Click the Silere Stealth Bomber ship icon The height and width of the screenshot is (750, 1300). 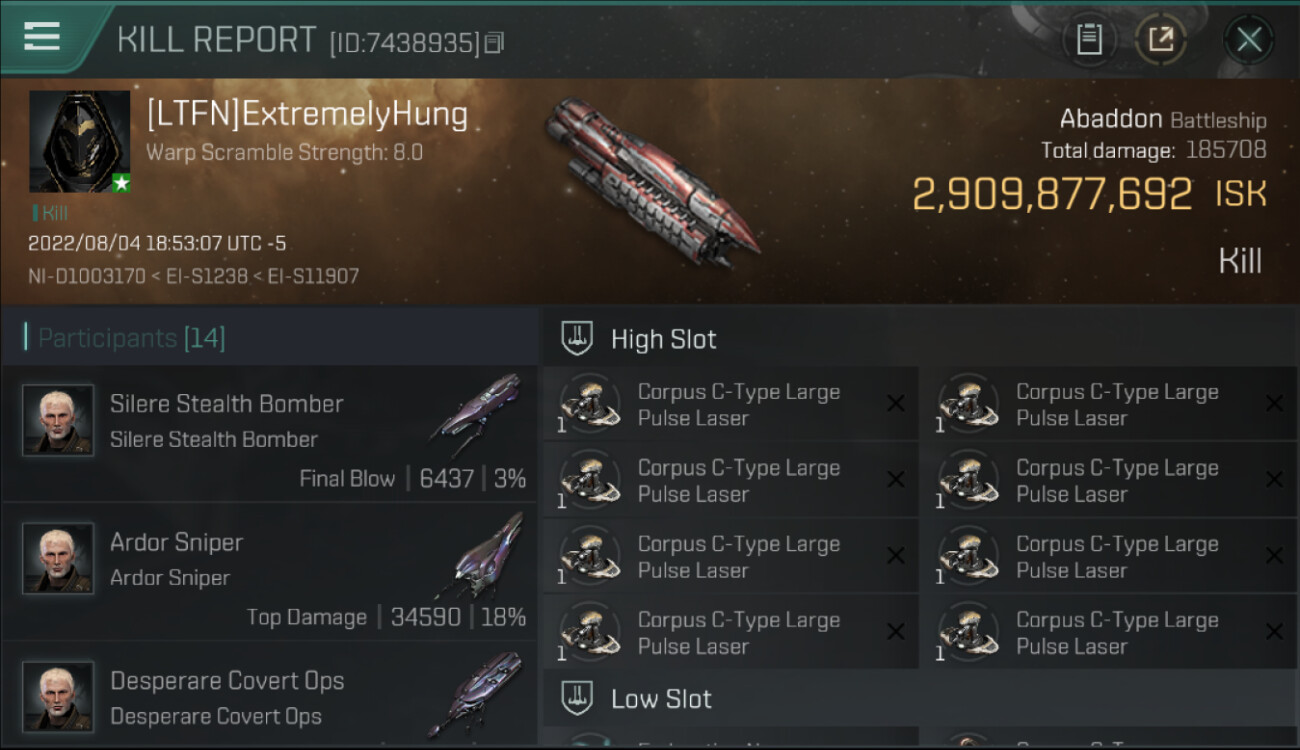click(478, 408)
